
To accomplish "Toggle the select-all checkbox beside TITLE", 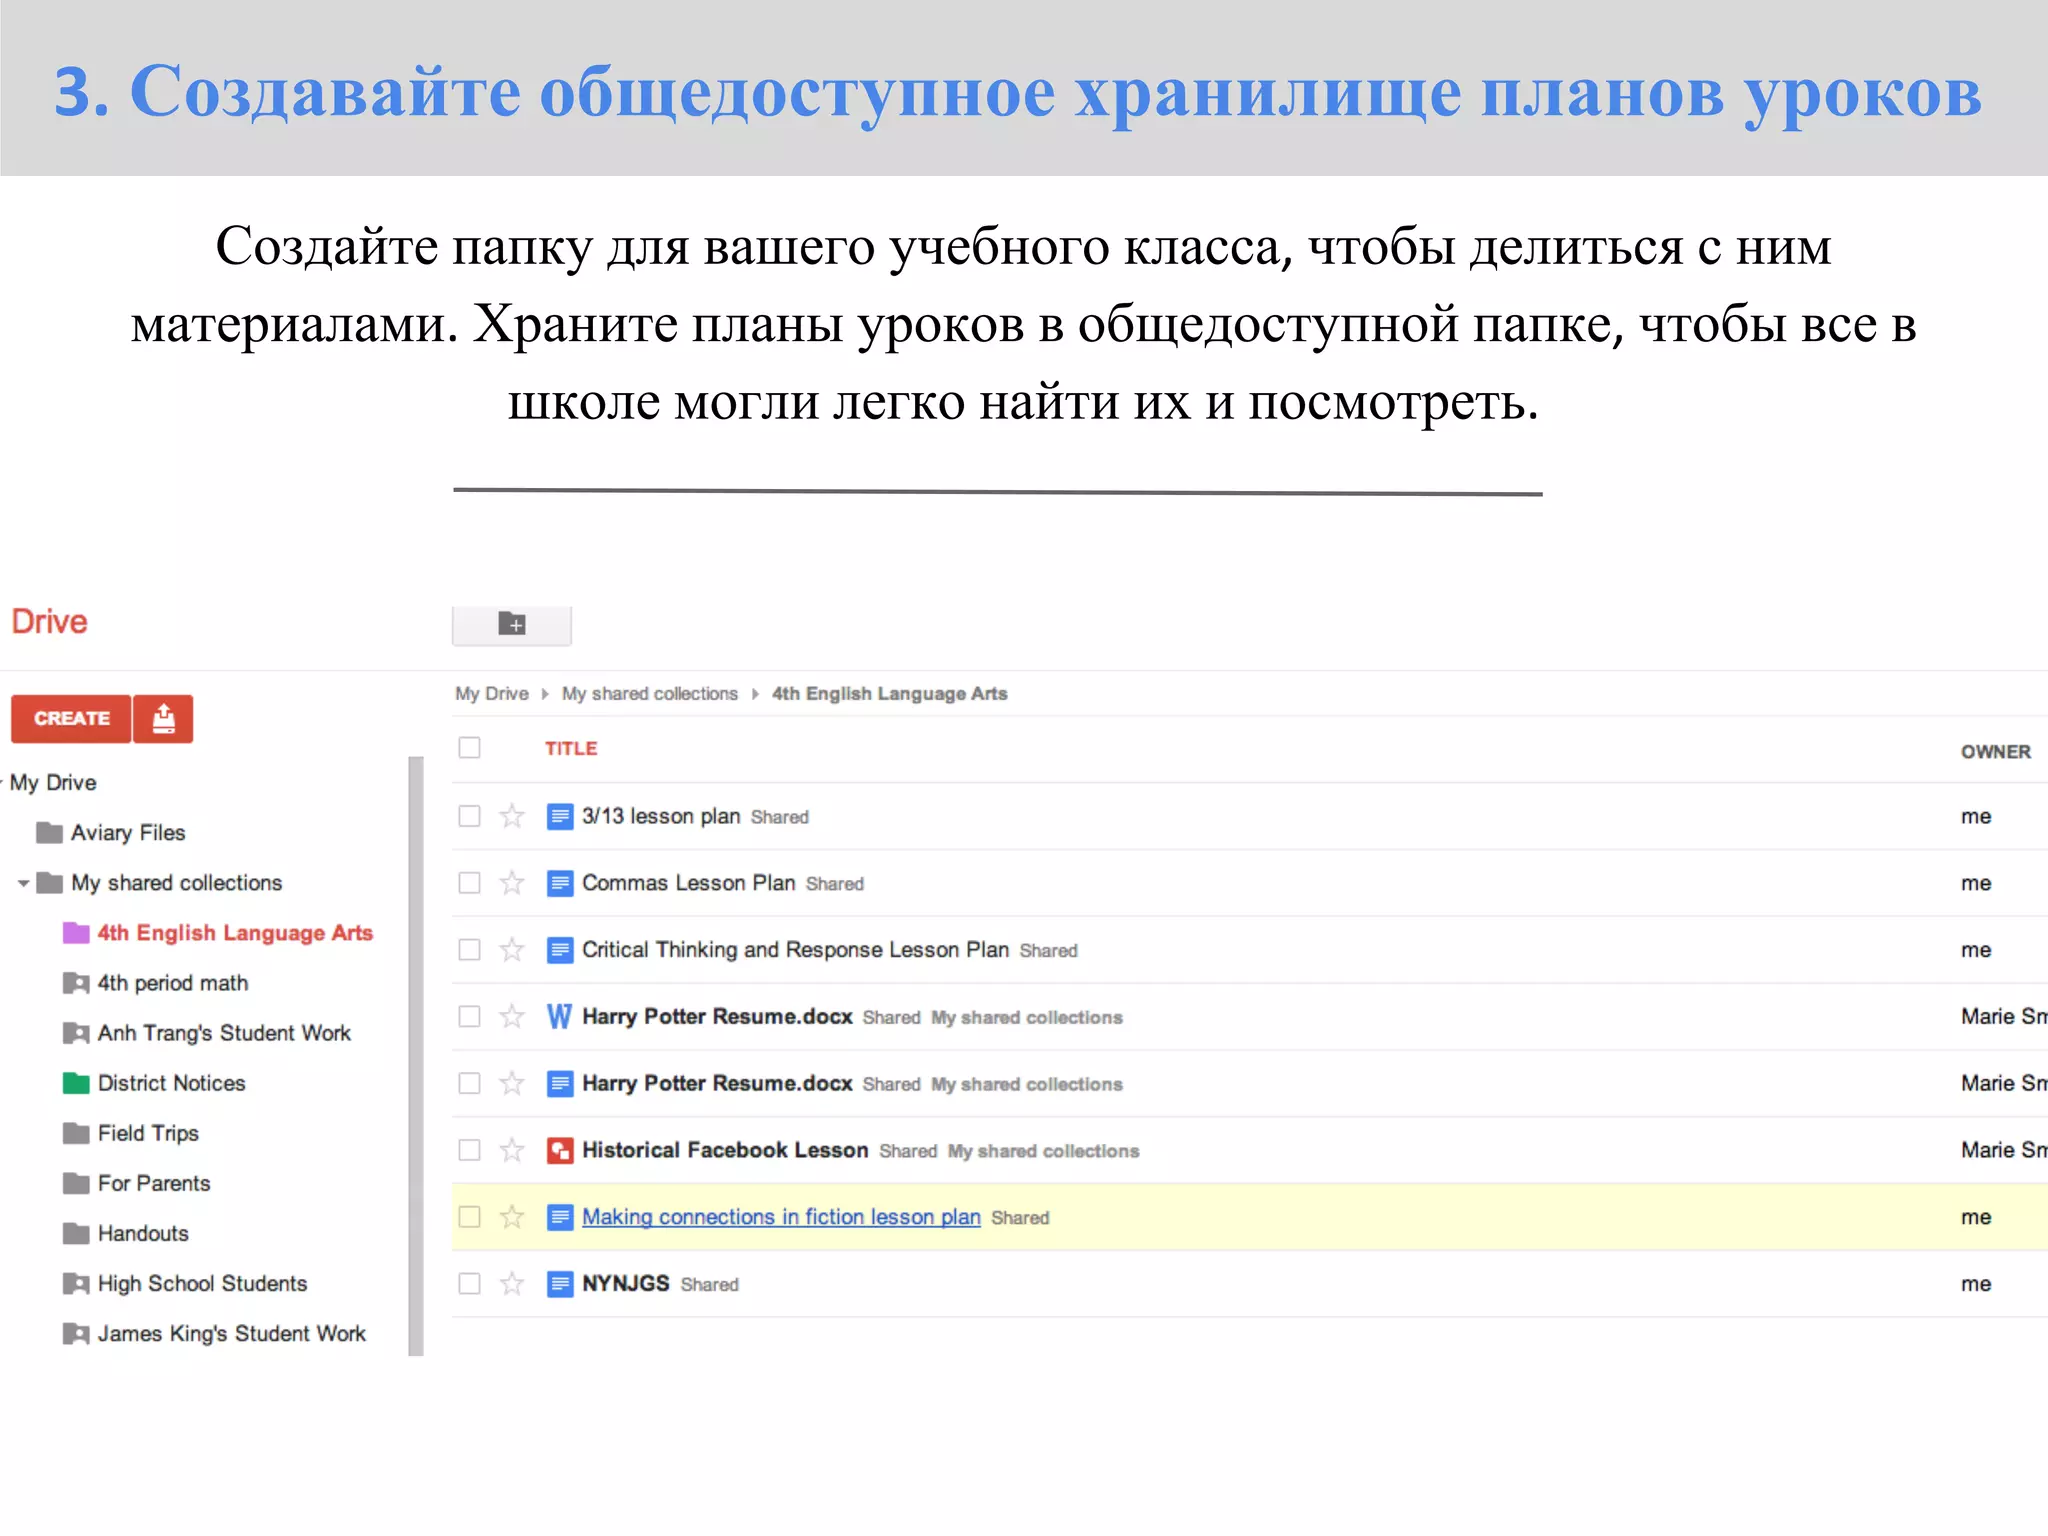I will pyautogui.click(x=469, y=747).
